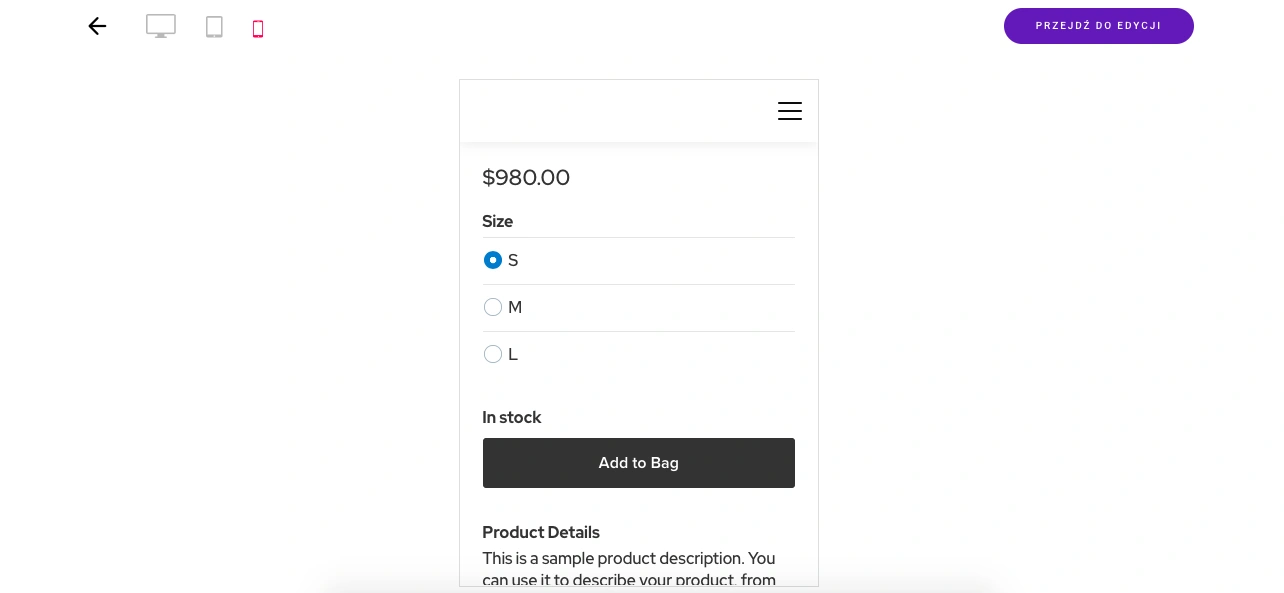Click the letter M size label
The height and width of the screenshot is (593, 1284).
(515, 307)
